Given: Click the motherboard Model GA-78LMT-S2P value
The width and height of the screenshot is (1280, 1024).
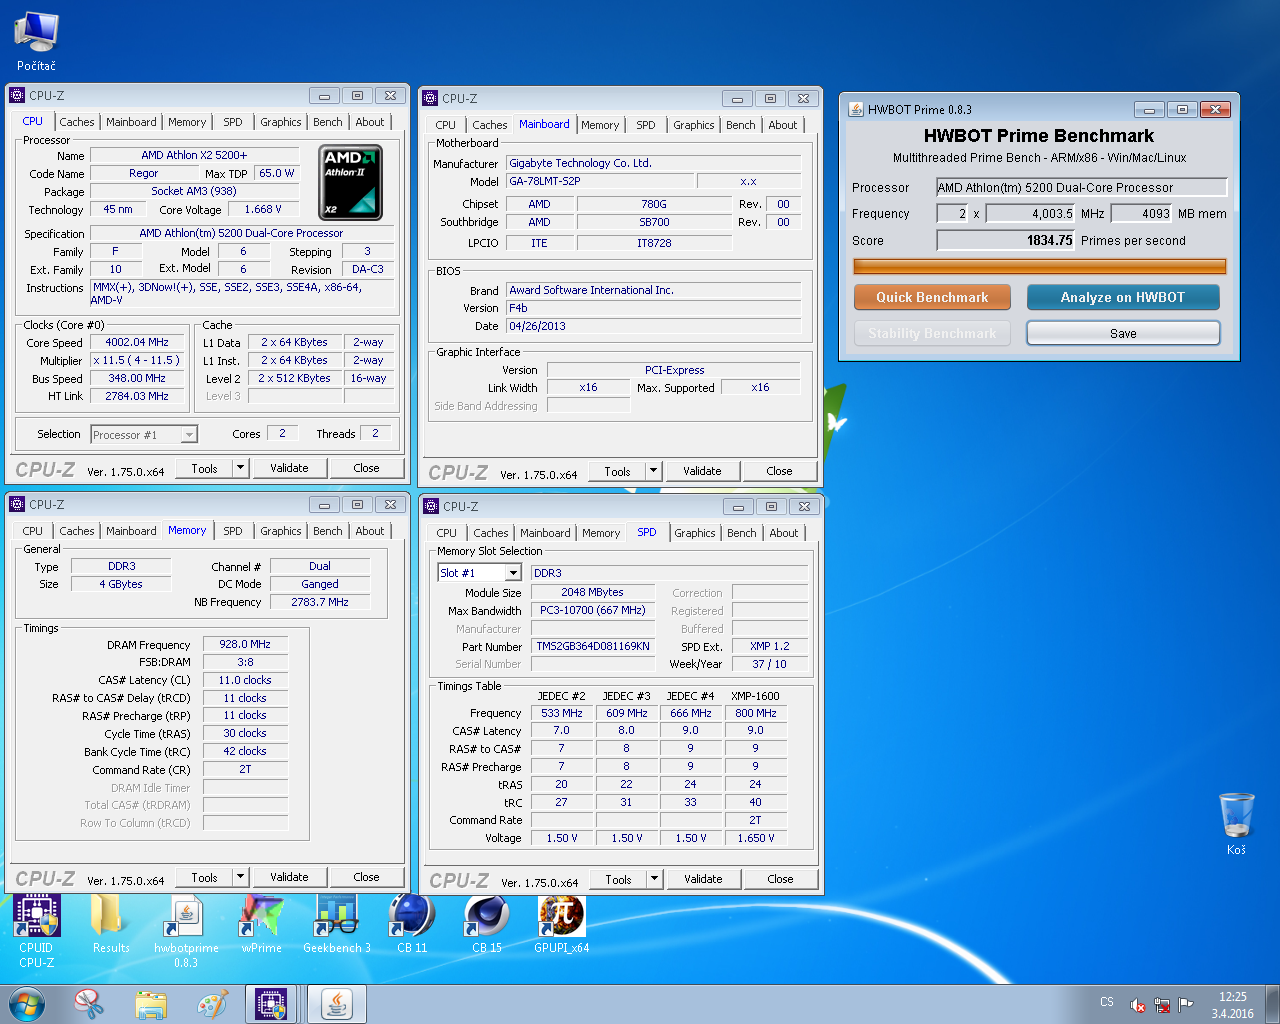Looking at the screenshot, I should click(x=600, y=181).
